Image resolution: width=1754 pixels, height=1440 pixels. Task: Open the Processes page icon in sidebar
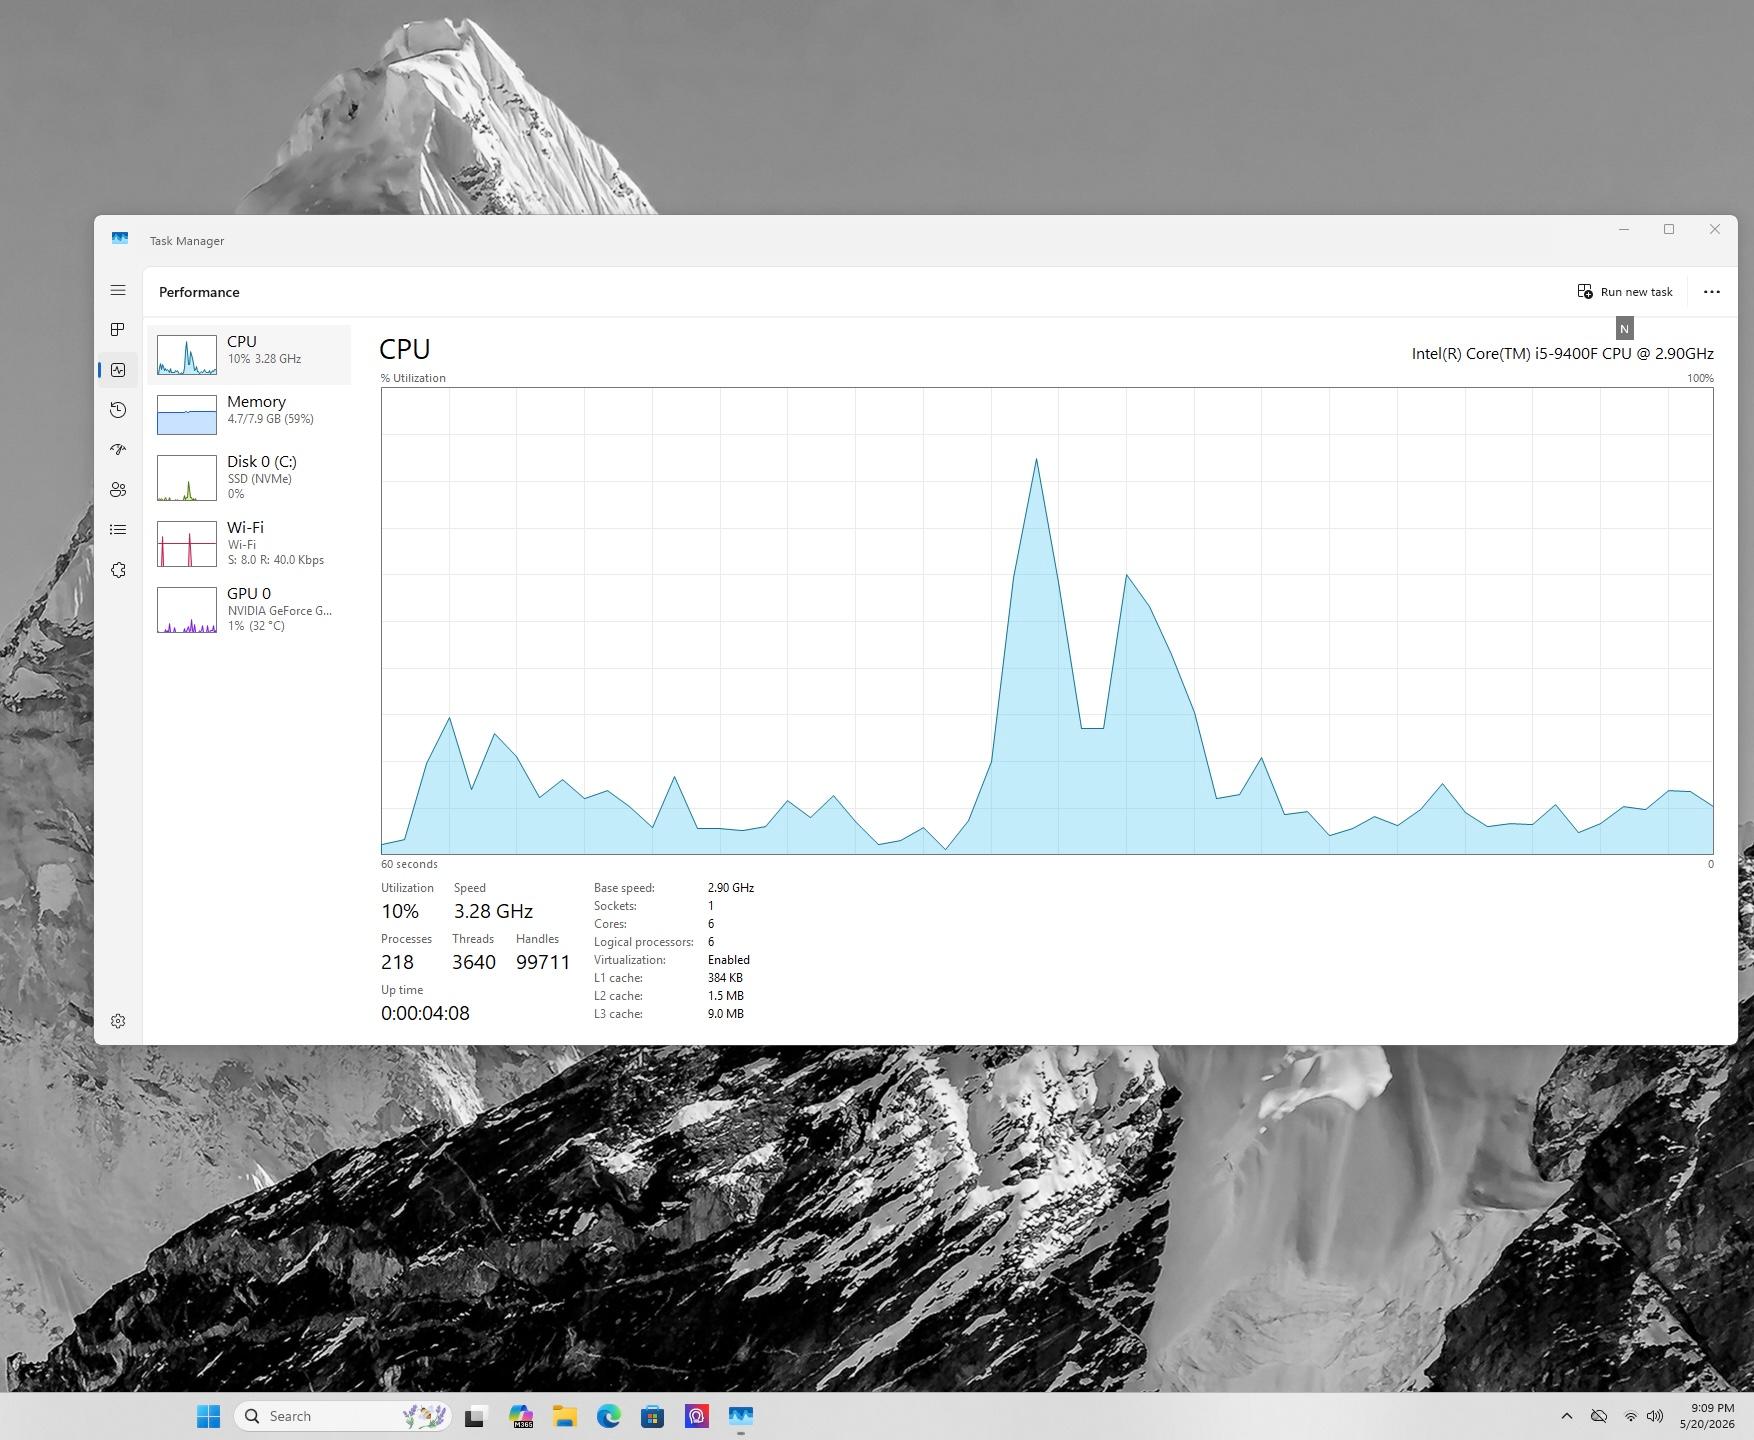[x=118, y=330]
